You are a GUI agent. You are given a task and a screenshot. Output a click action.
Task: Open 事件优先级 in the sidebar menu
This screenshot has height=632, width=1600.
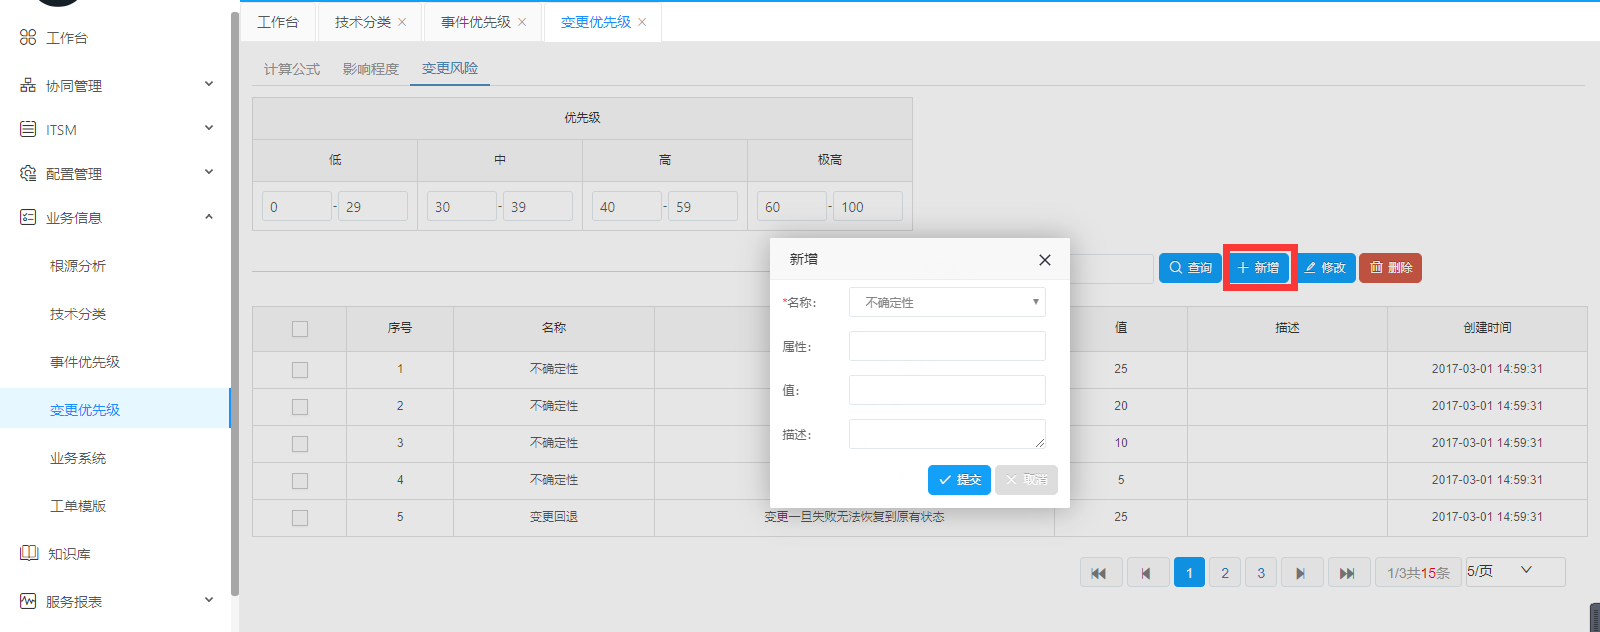click(x=85, y=362)
